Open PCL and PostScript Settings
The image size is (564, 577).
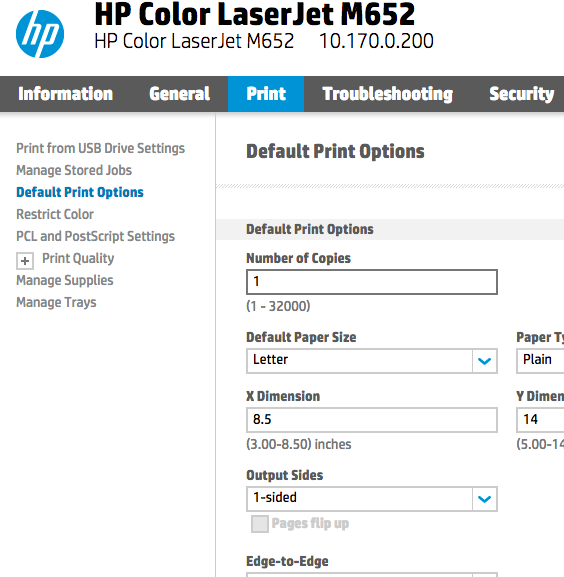95,236
